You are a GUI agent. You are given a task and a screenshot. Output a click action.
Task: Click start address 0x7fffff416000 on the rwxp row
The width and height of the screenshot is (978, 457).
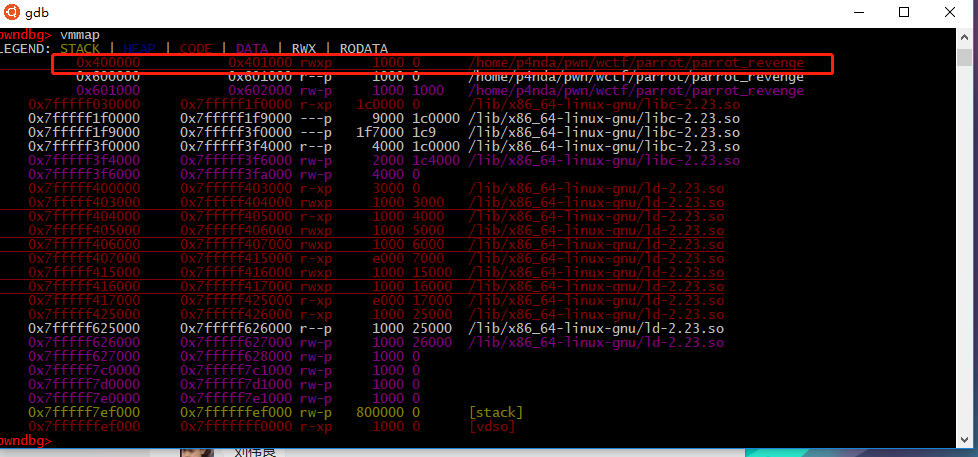pyautogui.click(x=84, y=286)
